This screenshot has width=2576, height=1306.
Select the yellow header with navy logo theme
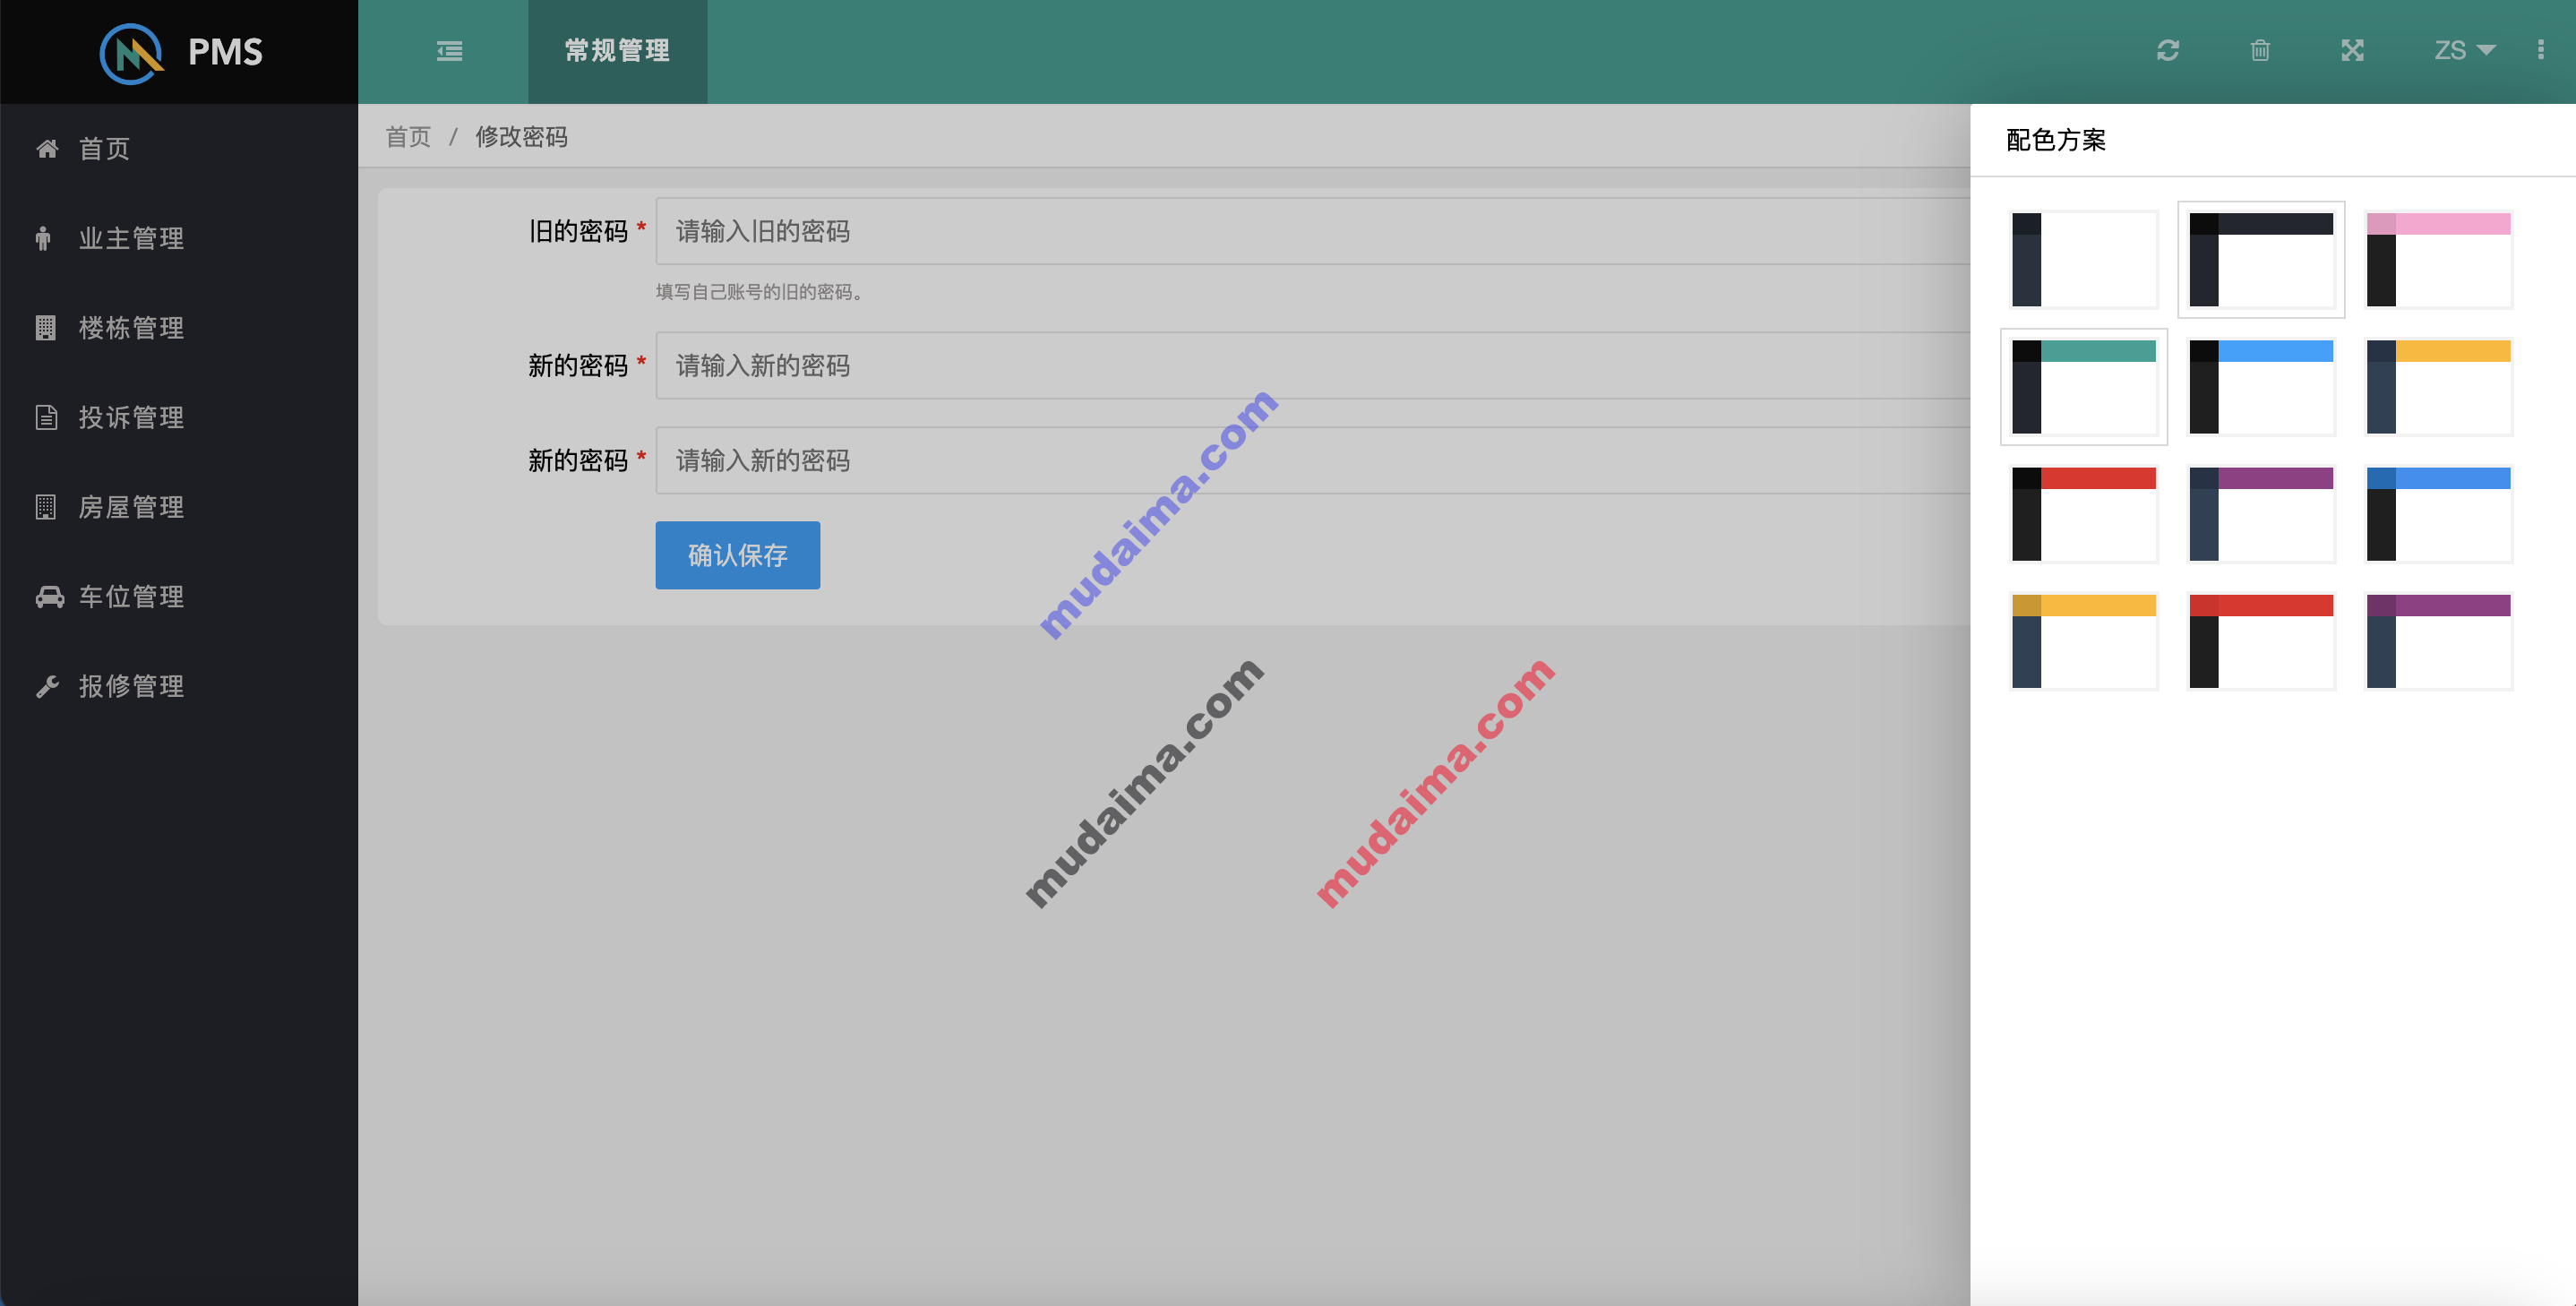(x=2438, y=386)
